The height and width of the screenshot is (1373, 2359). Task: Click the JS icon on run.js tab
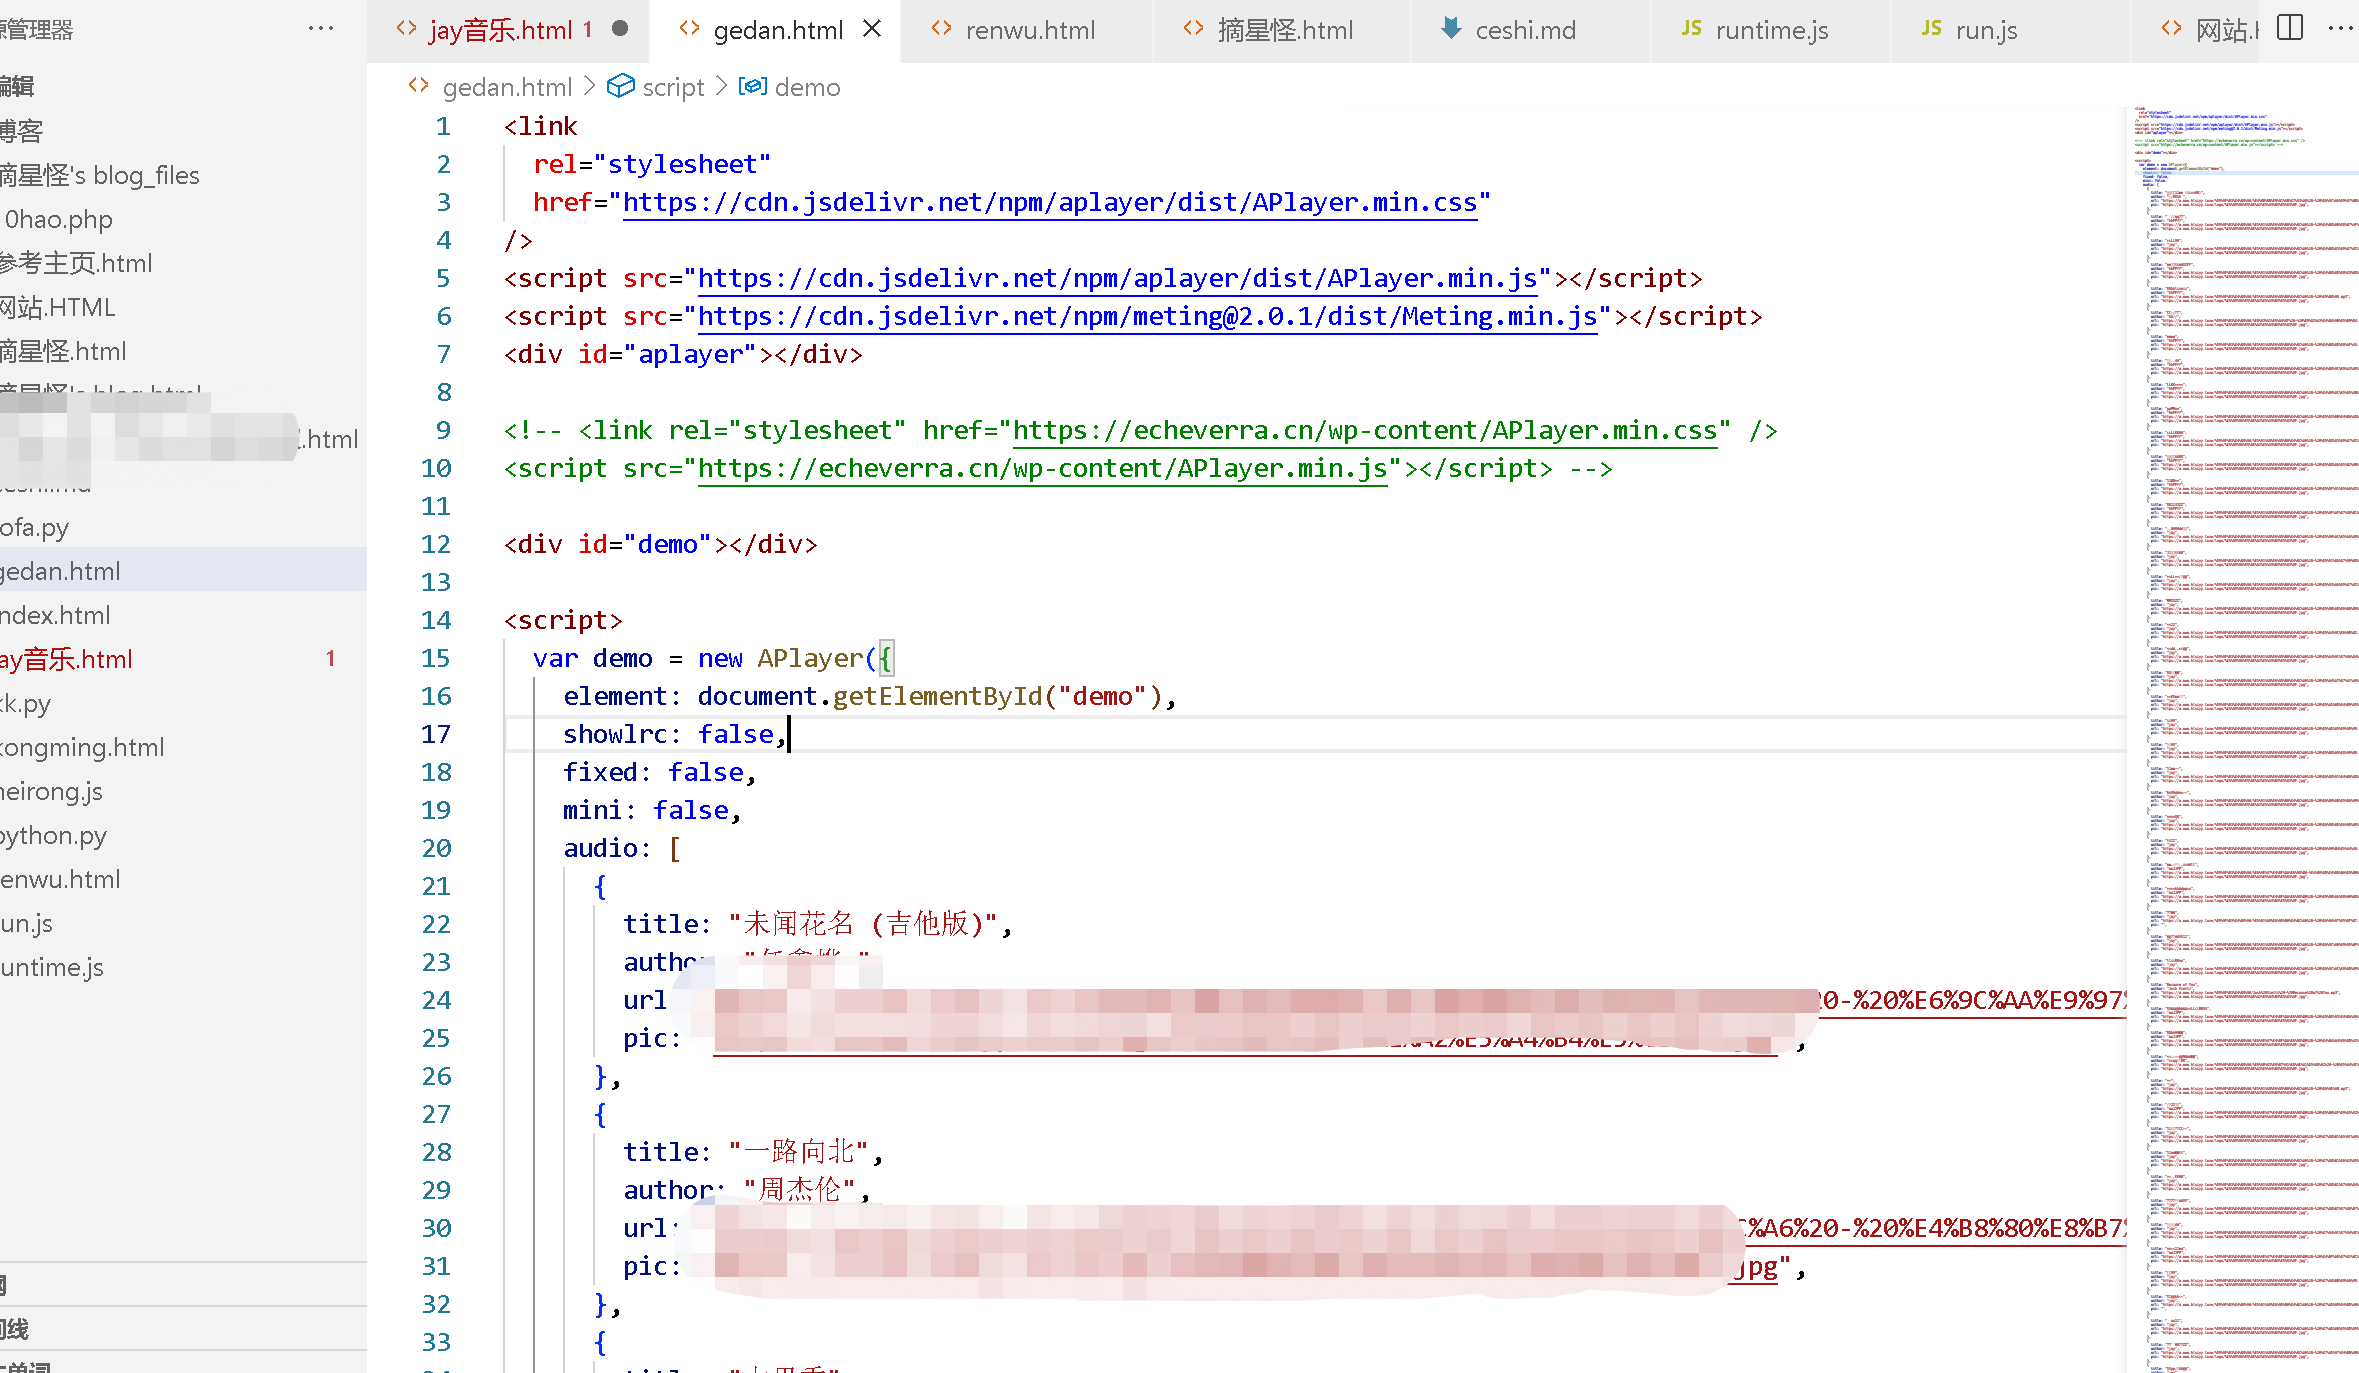(1931, 29)
